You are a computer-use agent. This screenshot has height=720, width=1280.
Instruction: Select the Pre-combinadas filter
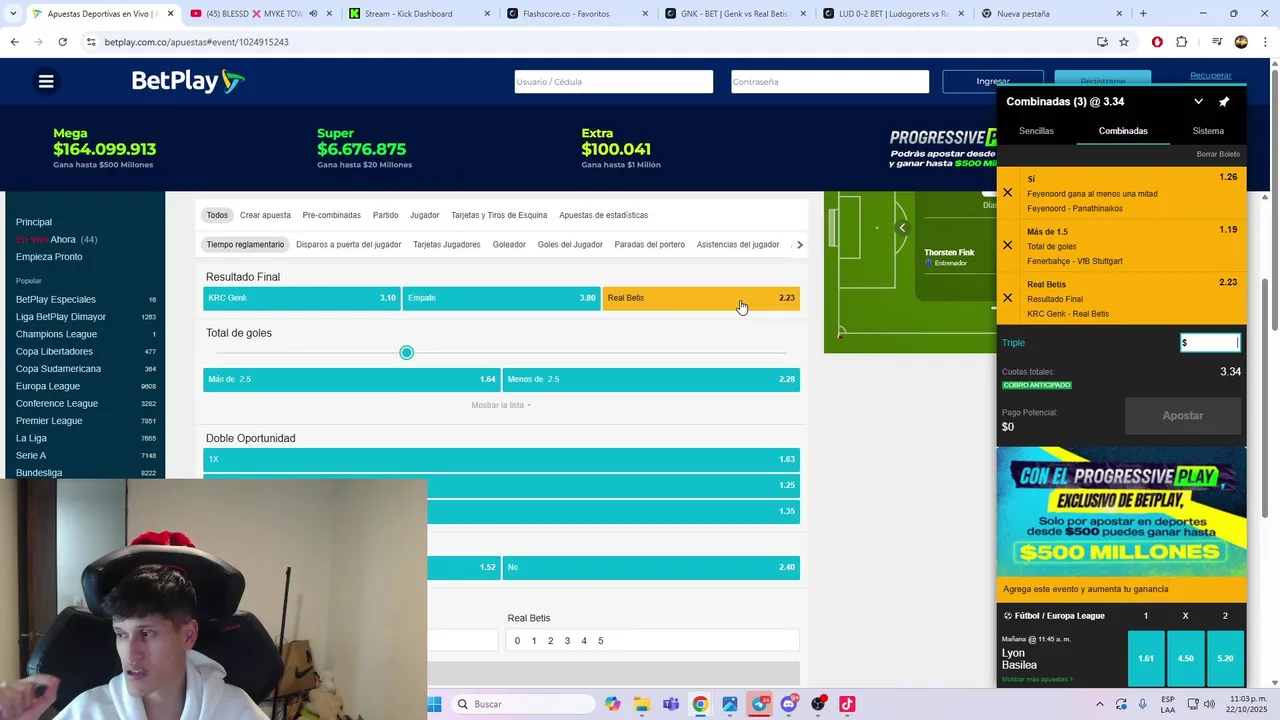[x=331, y=215]
